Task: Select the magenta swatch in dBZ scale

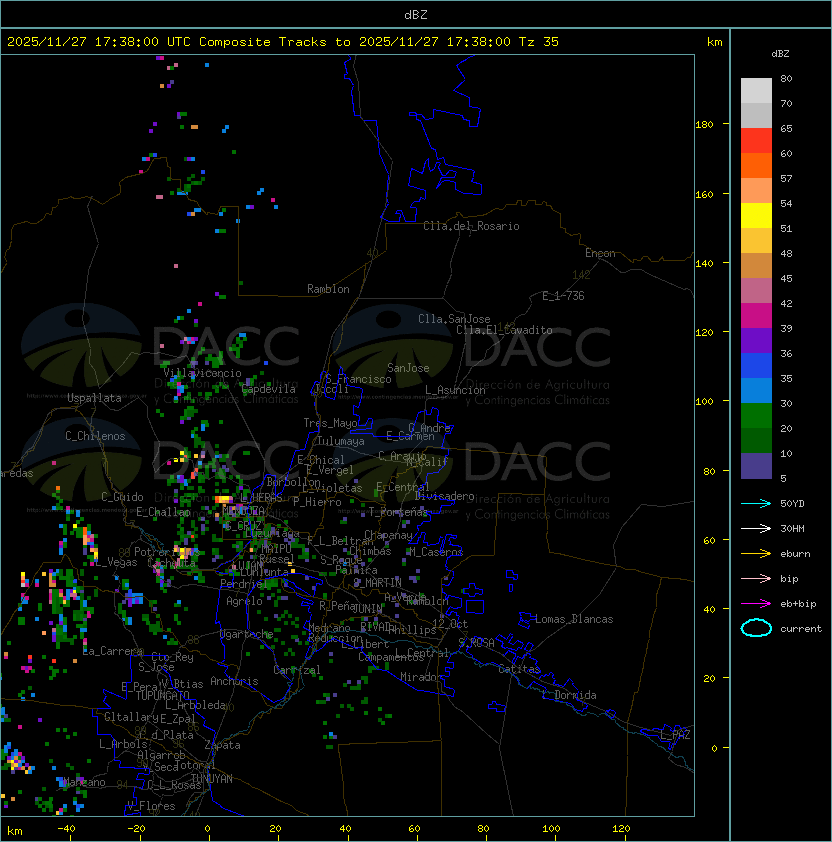Action: tap(756, 315)
